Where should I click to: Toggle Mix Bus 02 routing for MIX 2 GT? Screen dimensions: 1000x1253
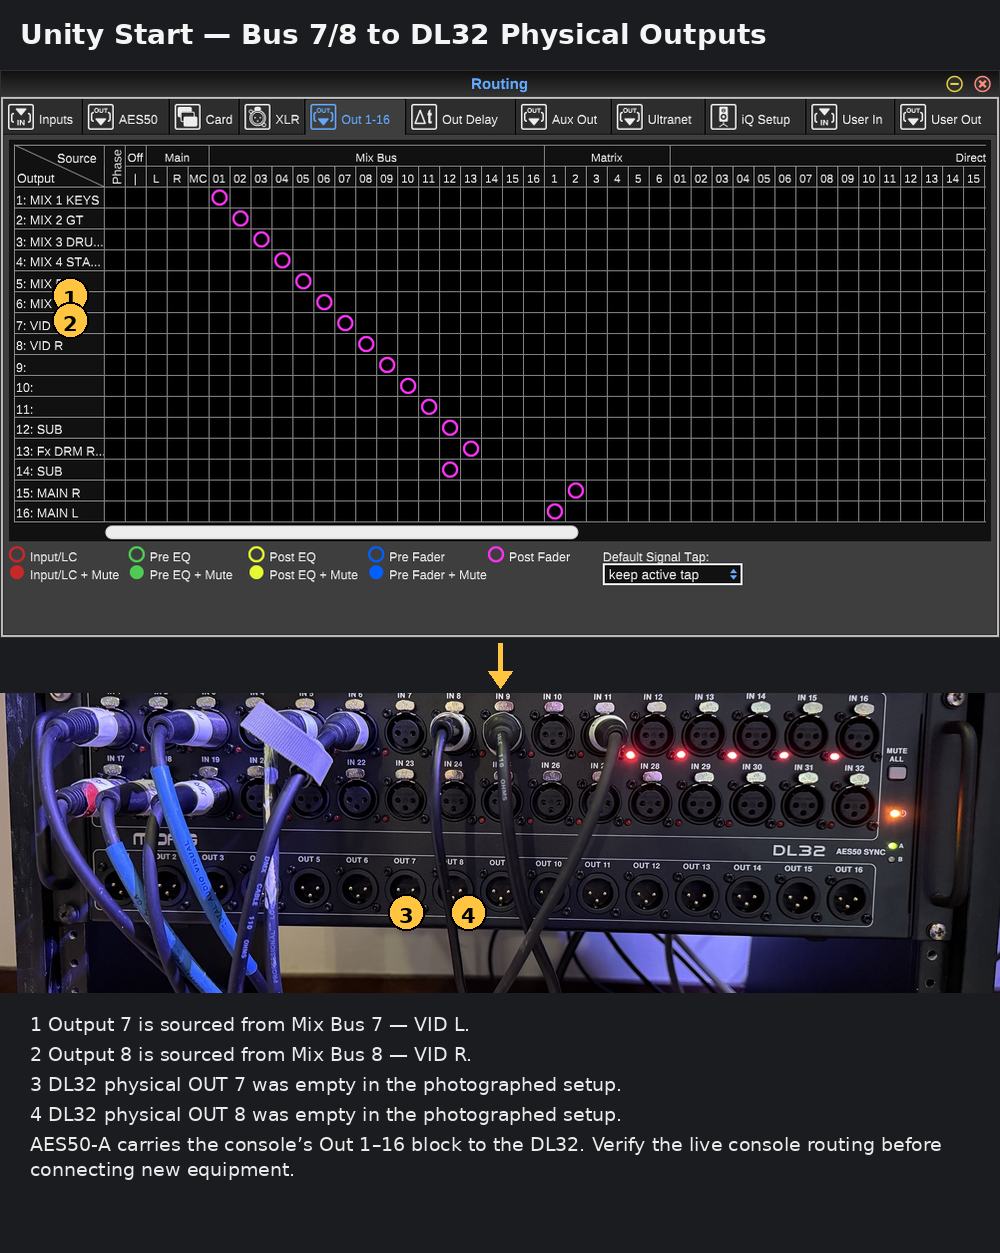pos(240,219)
